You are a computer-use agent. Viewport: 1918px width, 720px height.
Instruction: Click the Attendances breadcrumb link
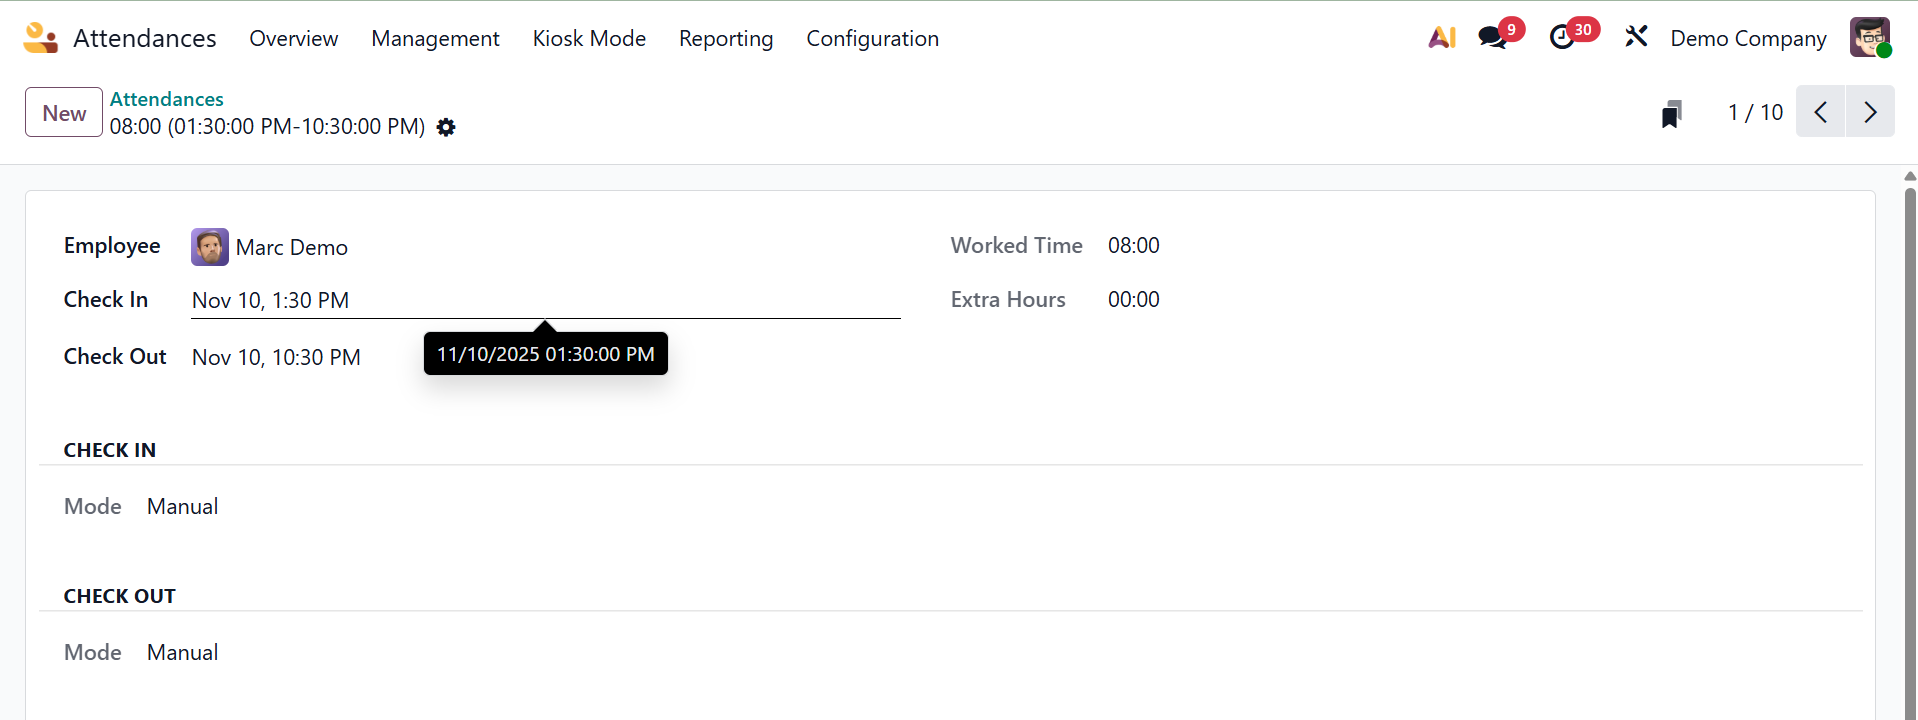[167, 99]
